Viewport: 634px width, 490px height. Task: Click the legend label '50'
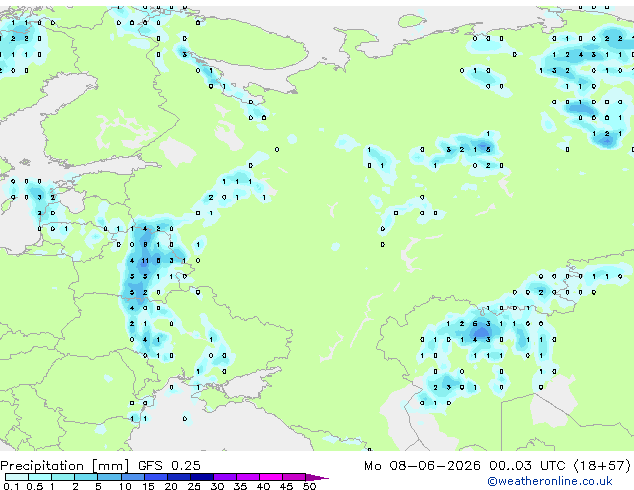[x=309, y=486]
